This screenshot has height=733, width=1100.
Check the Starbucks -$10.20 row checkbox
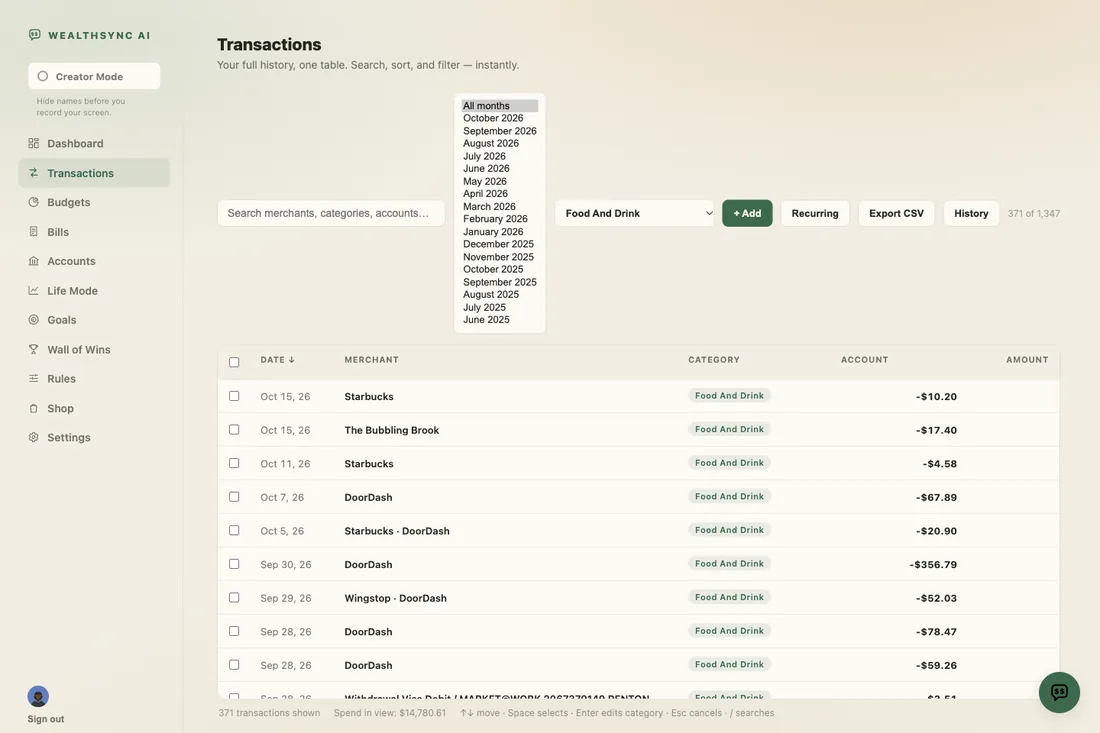[x=234, y=396]
